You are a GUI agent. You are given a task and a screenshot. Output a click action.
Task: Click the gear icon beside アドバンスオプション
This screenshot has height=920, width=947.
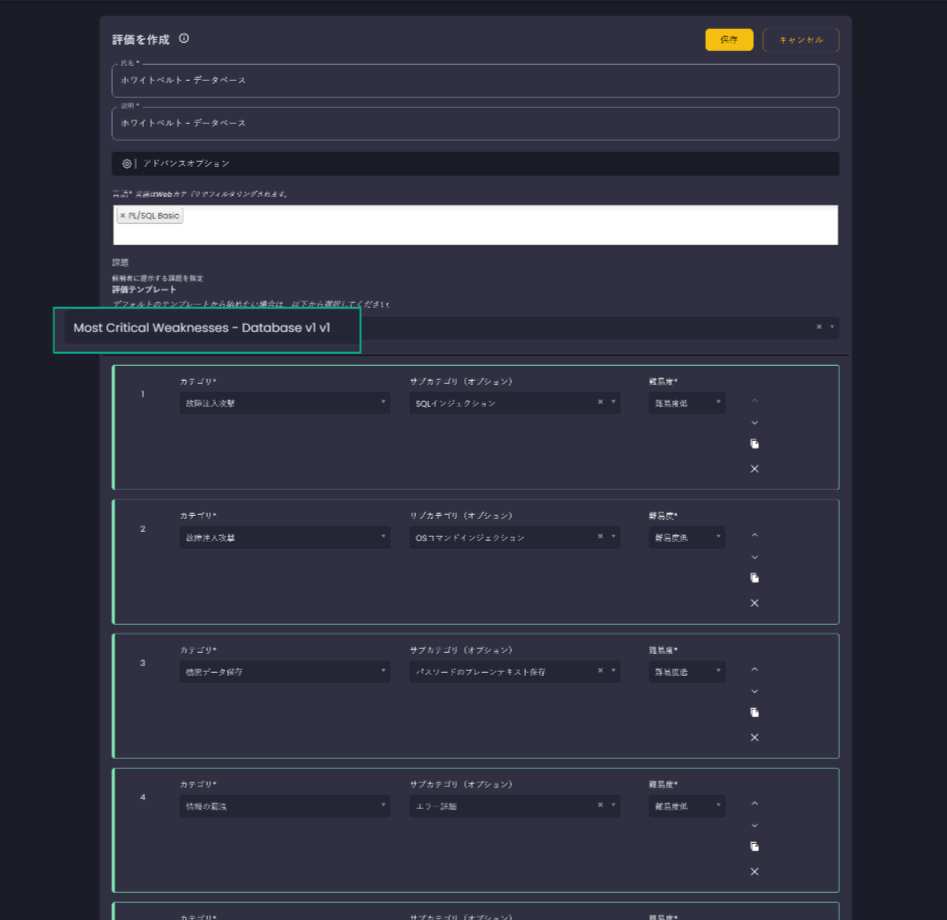[x=127, y=164]
